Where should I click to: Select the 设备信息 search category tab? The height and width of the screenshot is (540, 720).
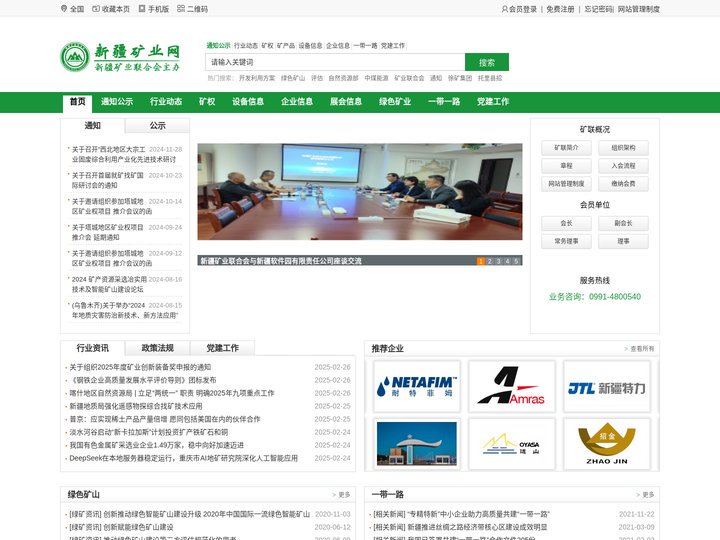(310, 45)
